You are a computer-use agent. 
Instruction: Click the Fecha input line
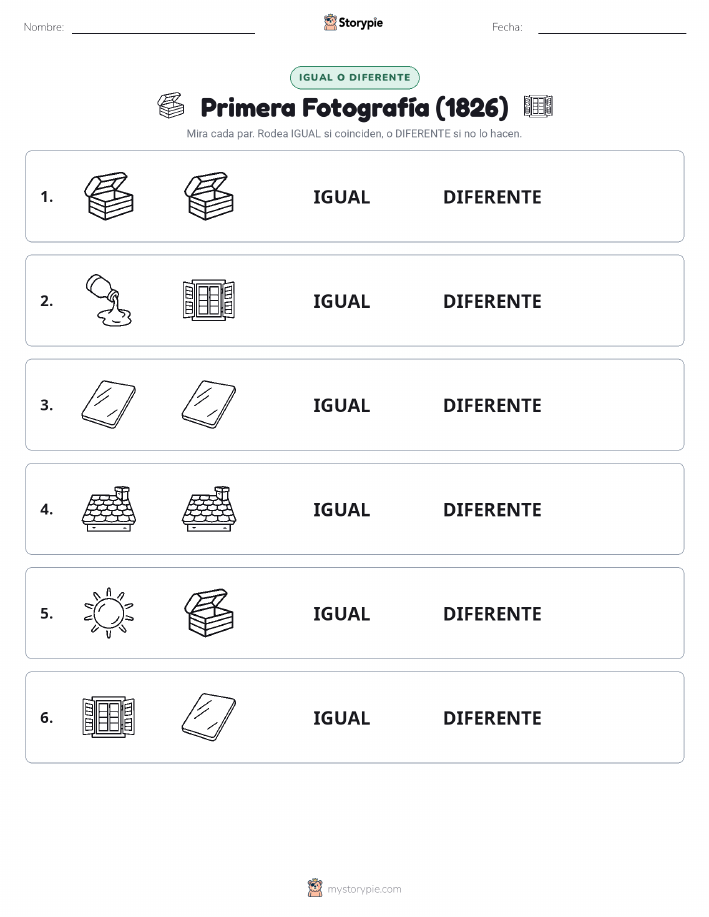point(612,27)
